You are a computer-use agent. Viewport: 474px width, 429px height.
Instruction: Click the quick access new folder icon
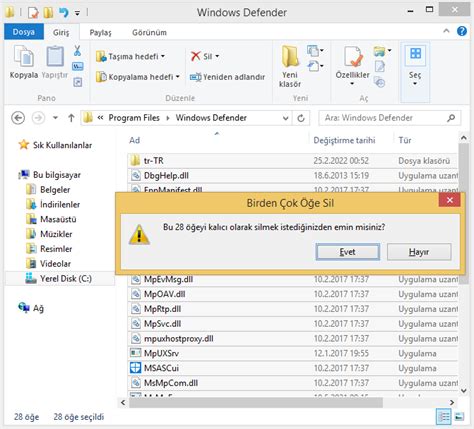point(48,13)
